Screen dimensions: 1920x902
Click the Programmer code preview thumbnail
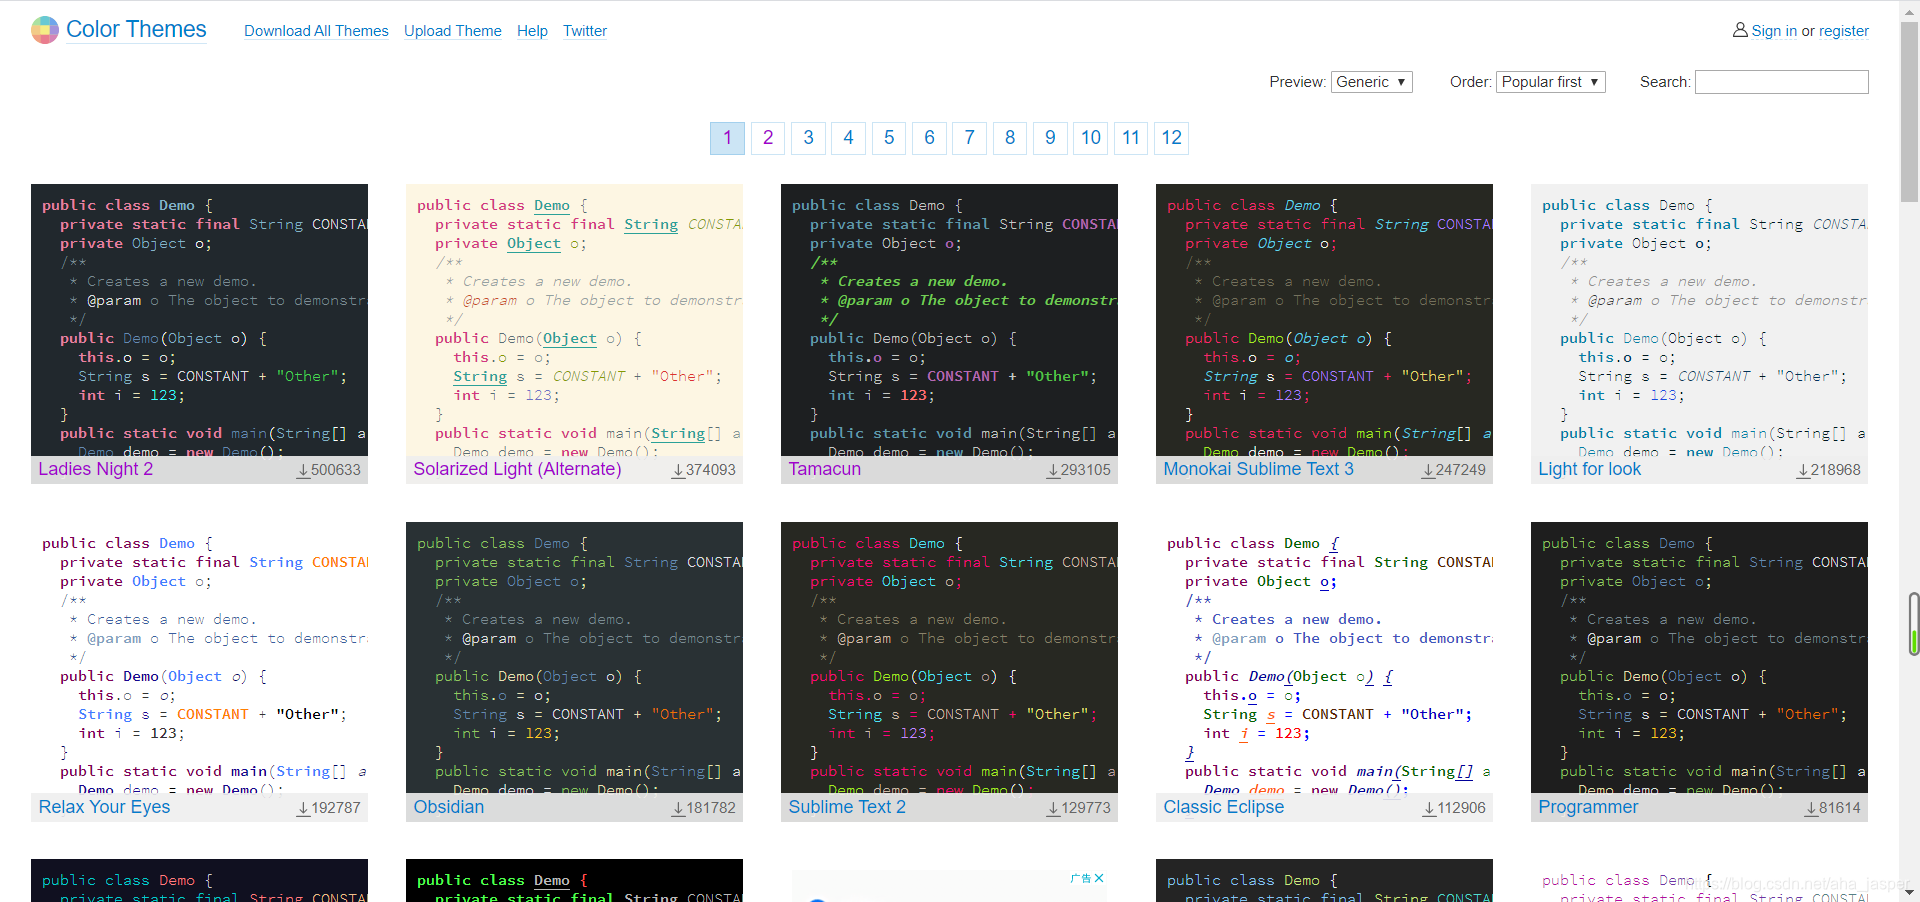tap(1699, 658)
